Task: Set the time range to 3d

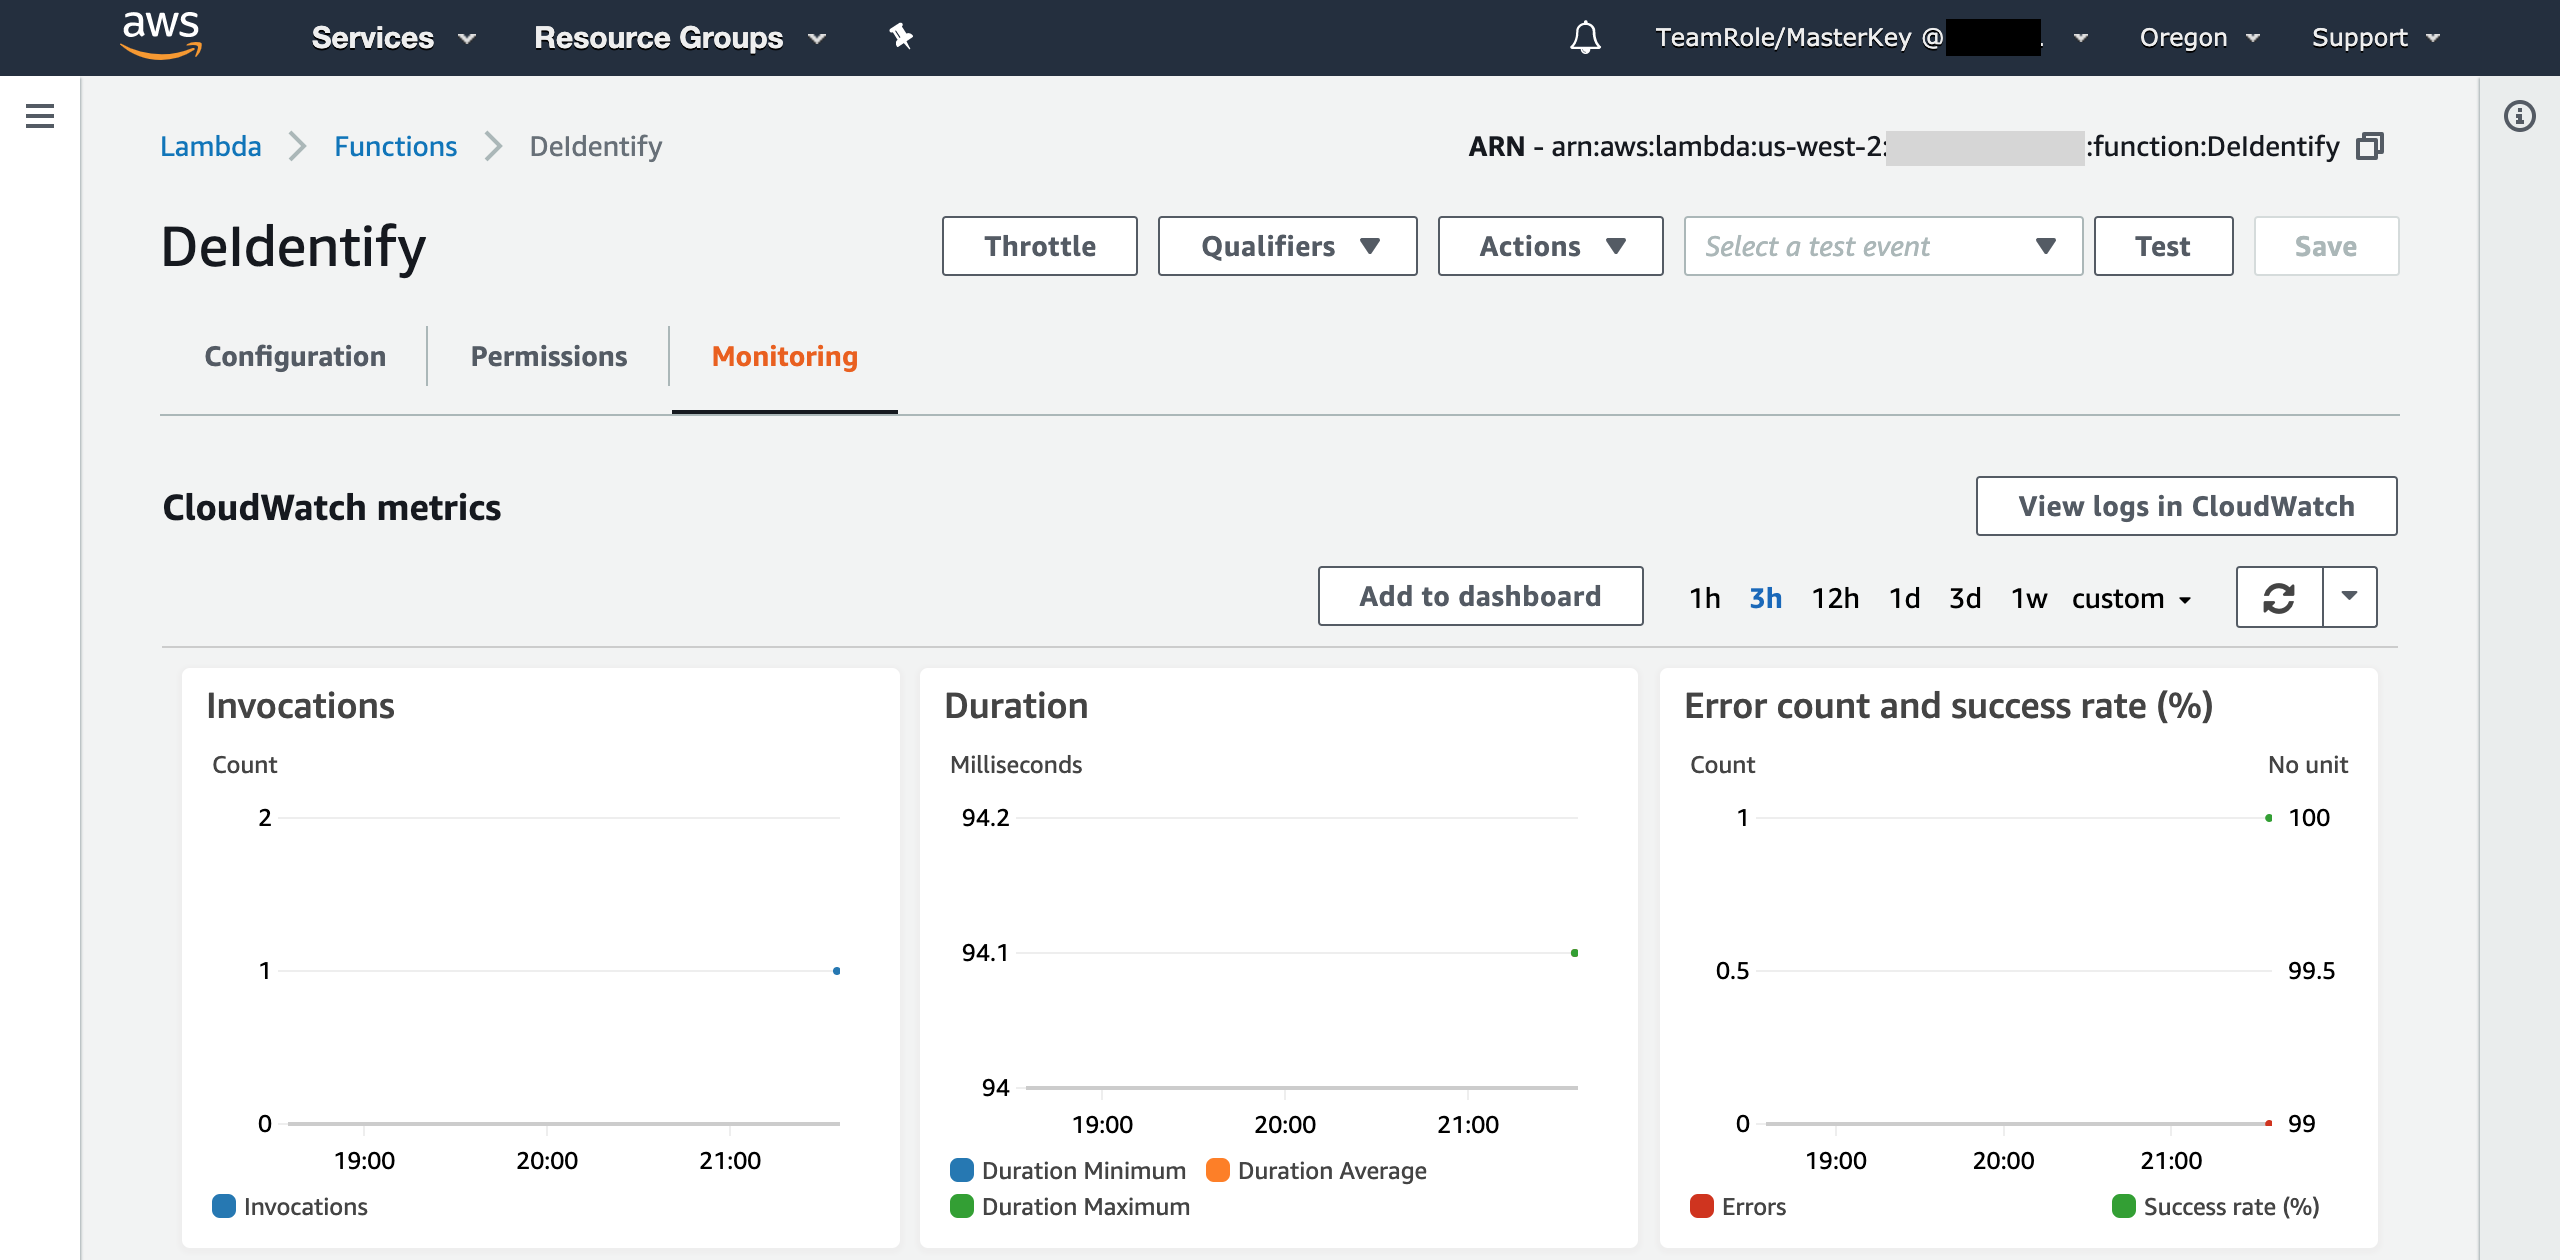Action: click(x=1965, y=598)
